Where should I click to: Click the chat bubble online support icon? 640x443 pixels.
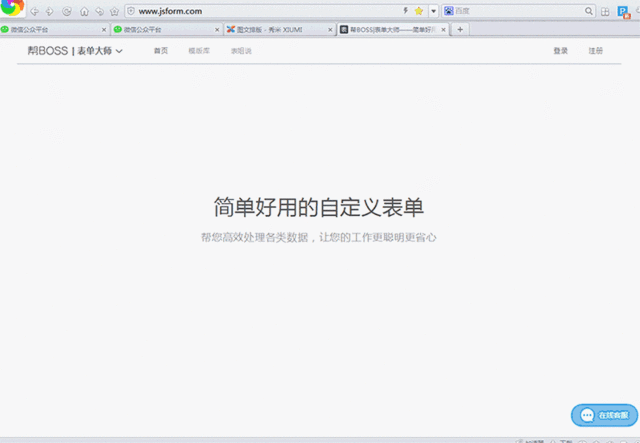point(587,415)
